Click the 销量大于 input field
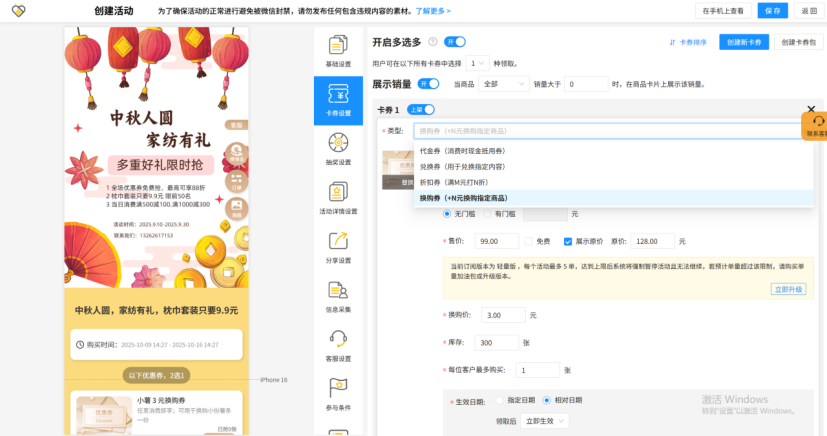This screenshot has width=827, height=436. click(x=586, y=84)
